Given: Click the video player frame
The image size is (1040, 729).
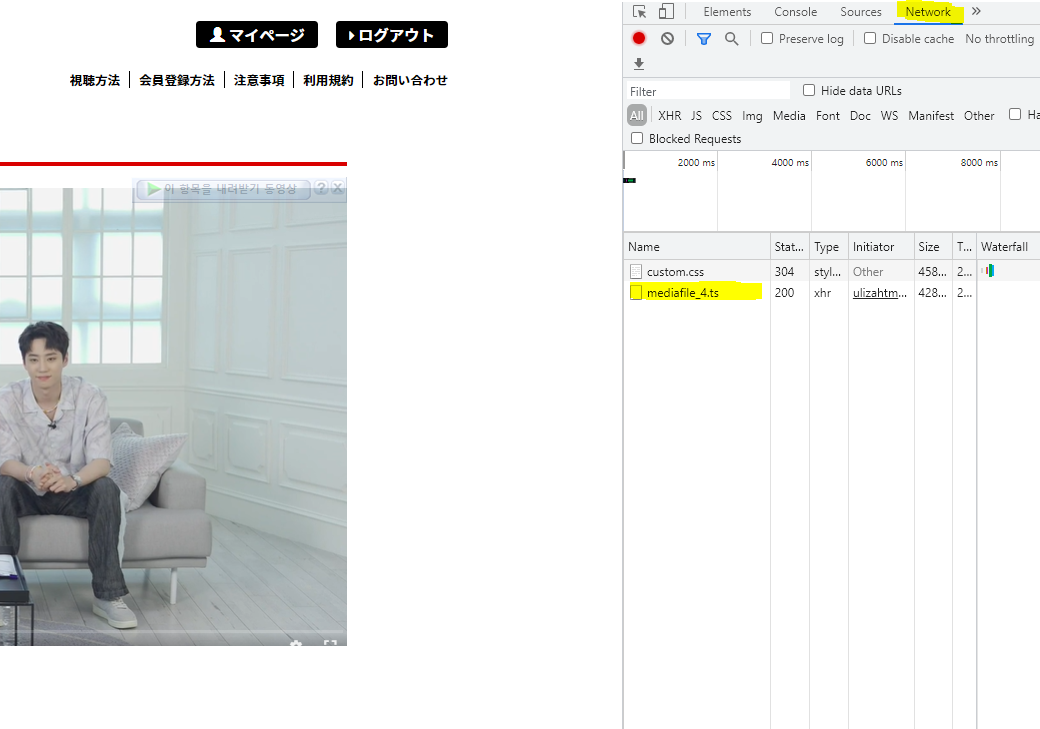Looking at the screenshot, I should 173,417.
